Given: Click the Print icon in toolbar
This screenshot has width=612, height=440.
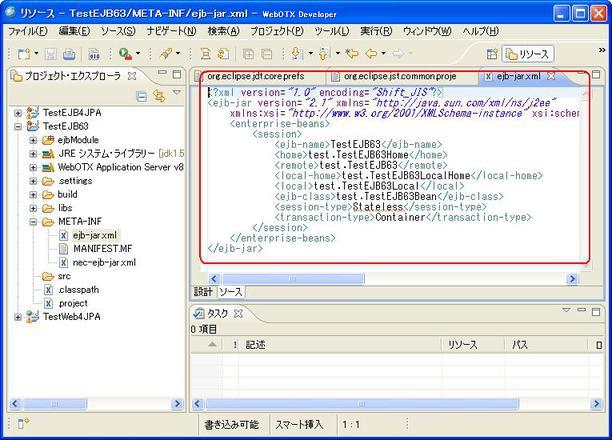Looking at the screenshot, I should [67, 53].
